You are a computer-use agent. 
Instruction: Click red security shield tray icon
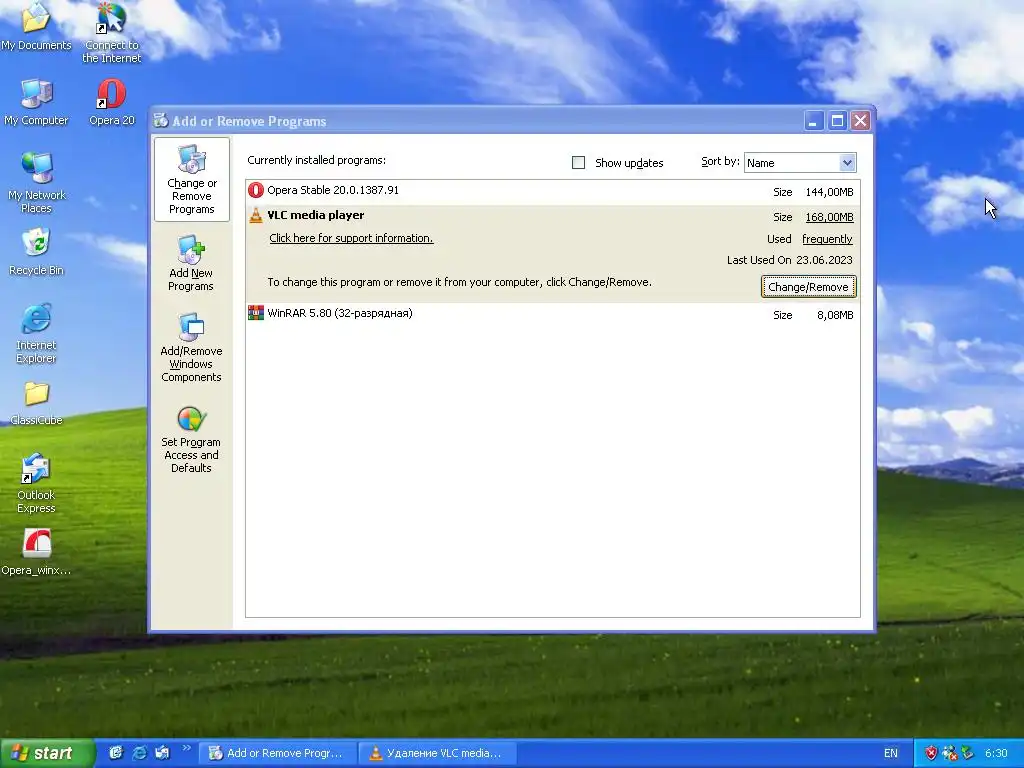click(931, 753)
